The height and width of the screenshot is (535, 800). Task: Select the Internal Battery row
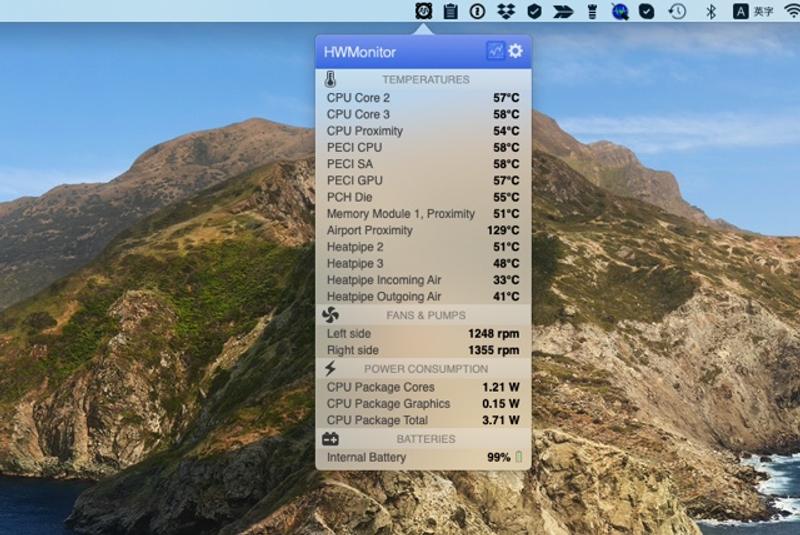pos(423,457)
